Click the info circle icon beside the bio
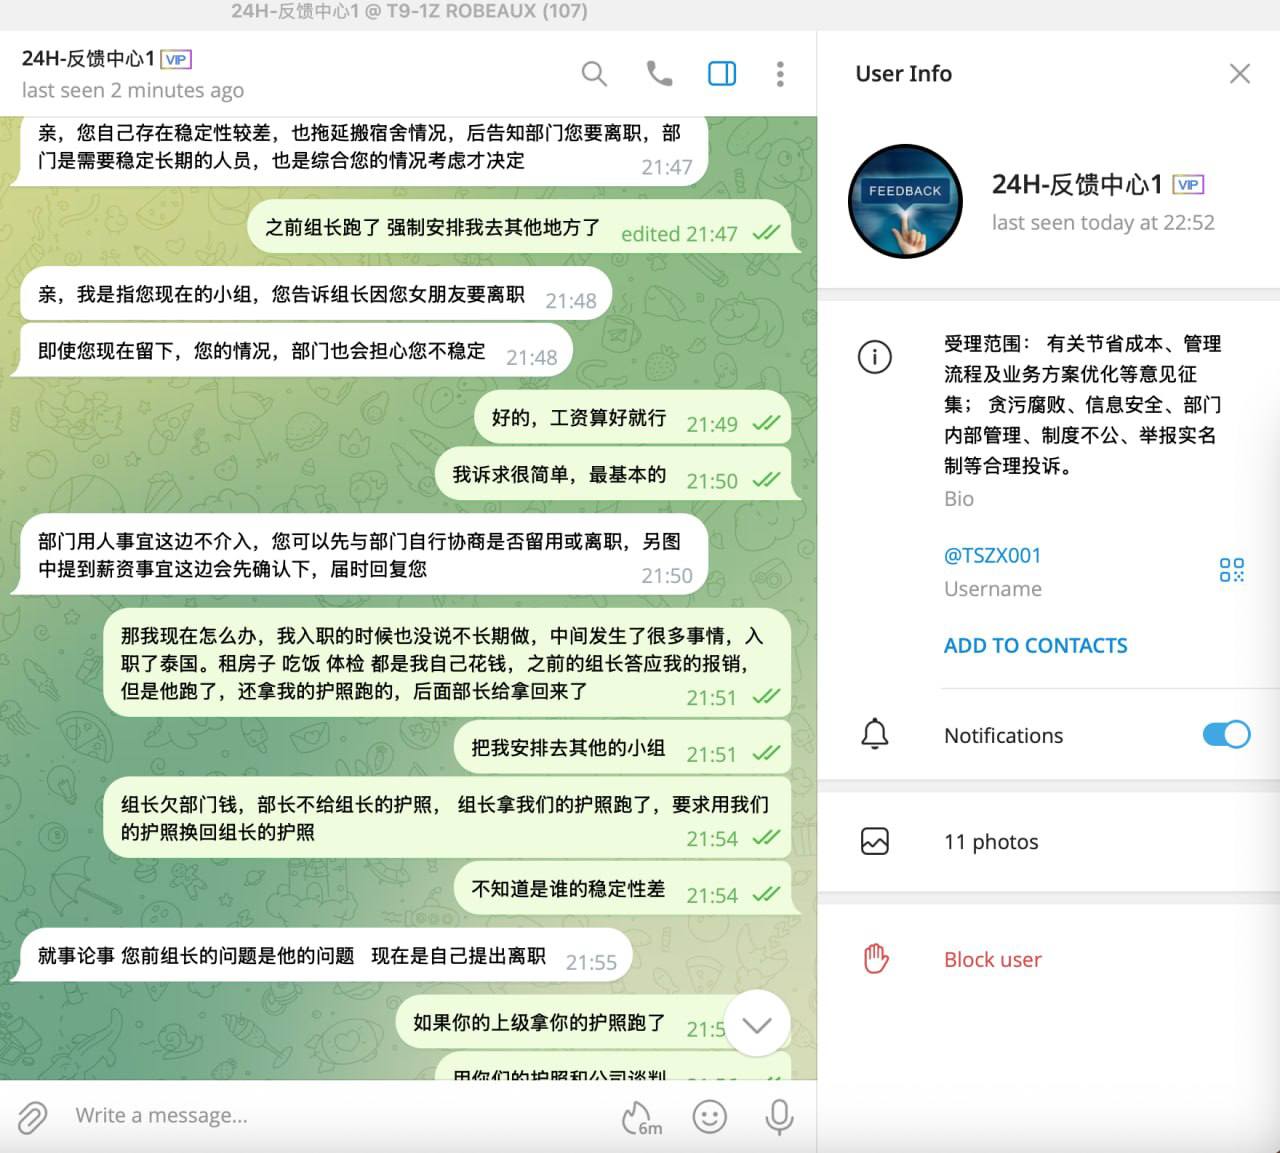 875,357
